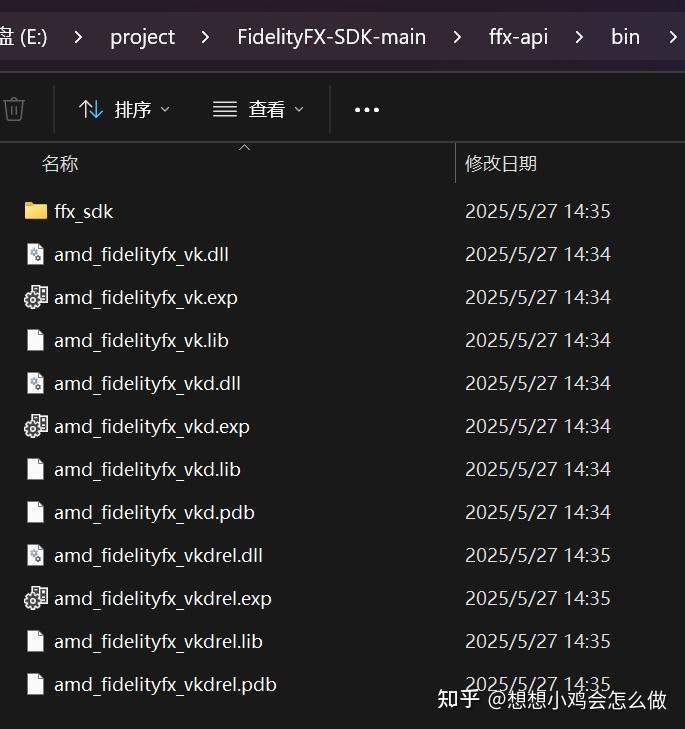Select the ffx_sdk folder name
Viewport: 685px width, 729px height.
tap(84, 212)
